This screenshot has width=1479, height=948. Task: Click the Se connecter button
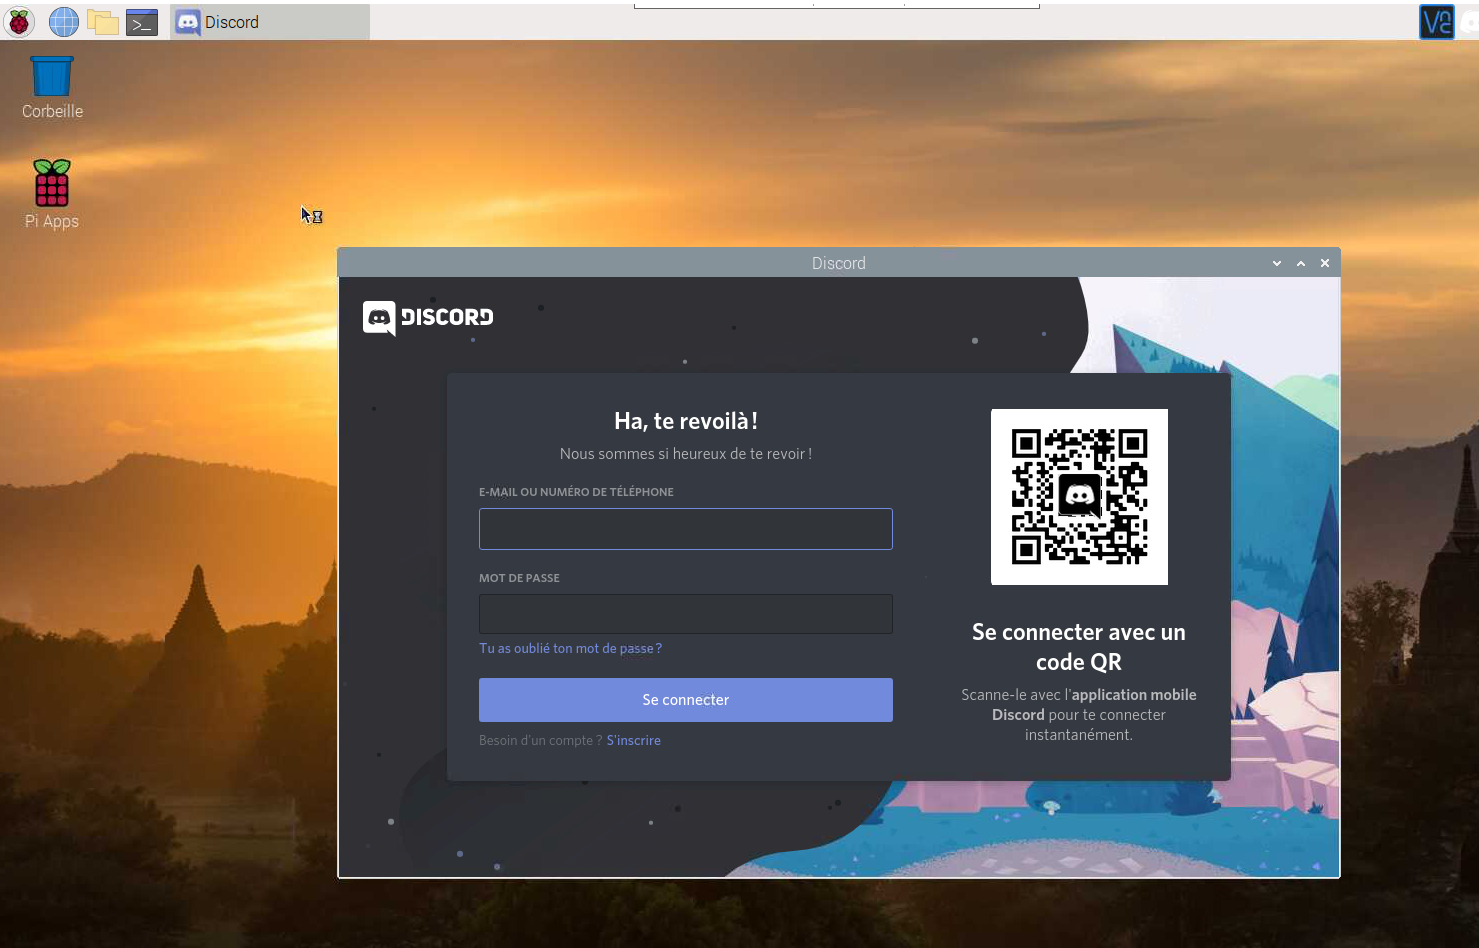pyautogui.click(x=686, y=700)
